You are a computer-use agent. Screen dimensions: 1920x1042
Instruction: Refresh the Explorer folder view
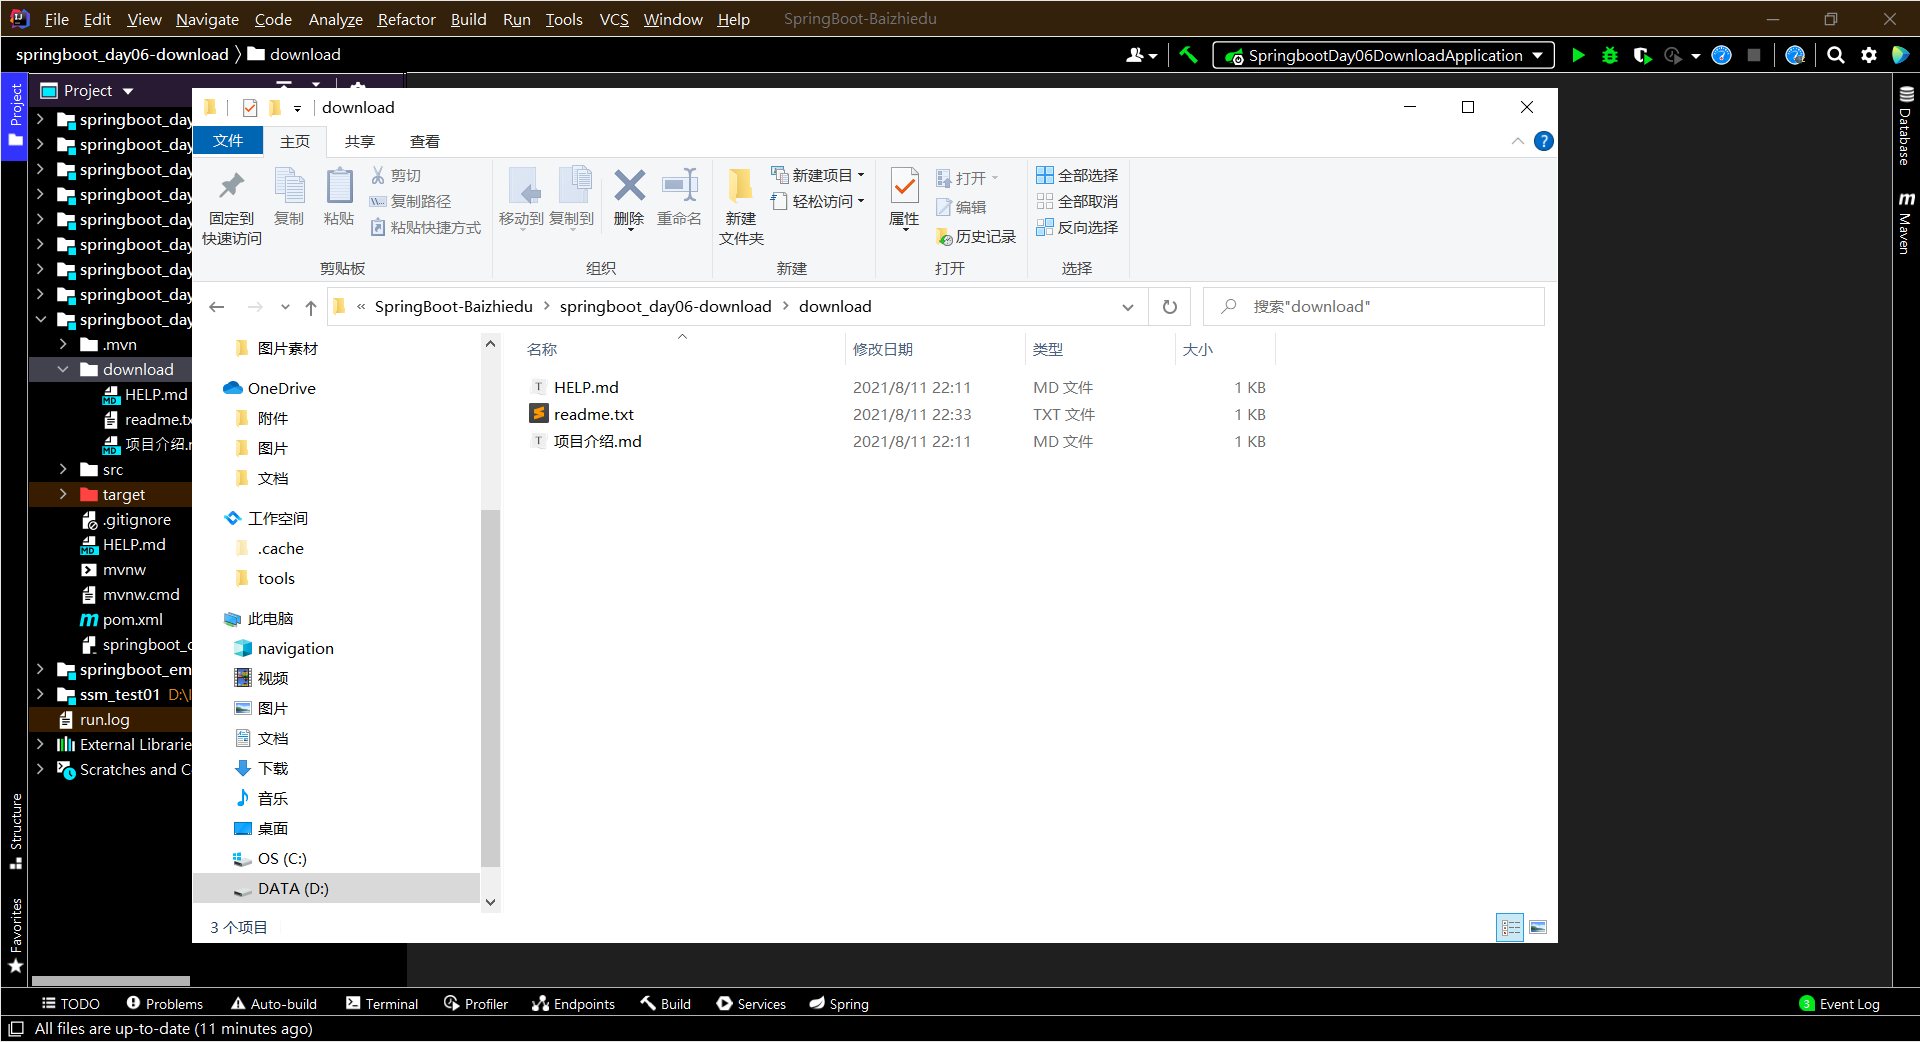pyautogui.click(x=1170, y=307)
